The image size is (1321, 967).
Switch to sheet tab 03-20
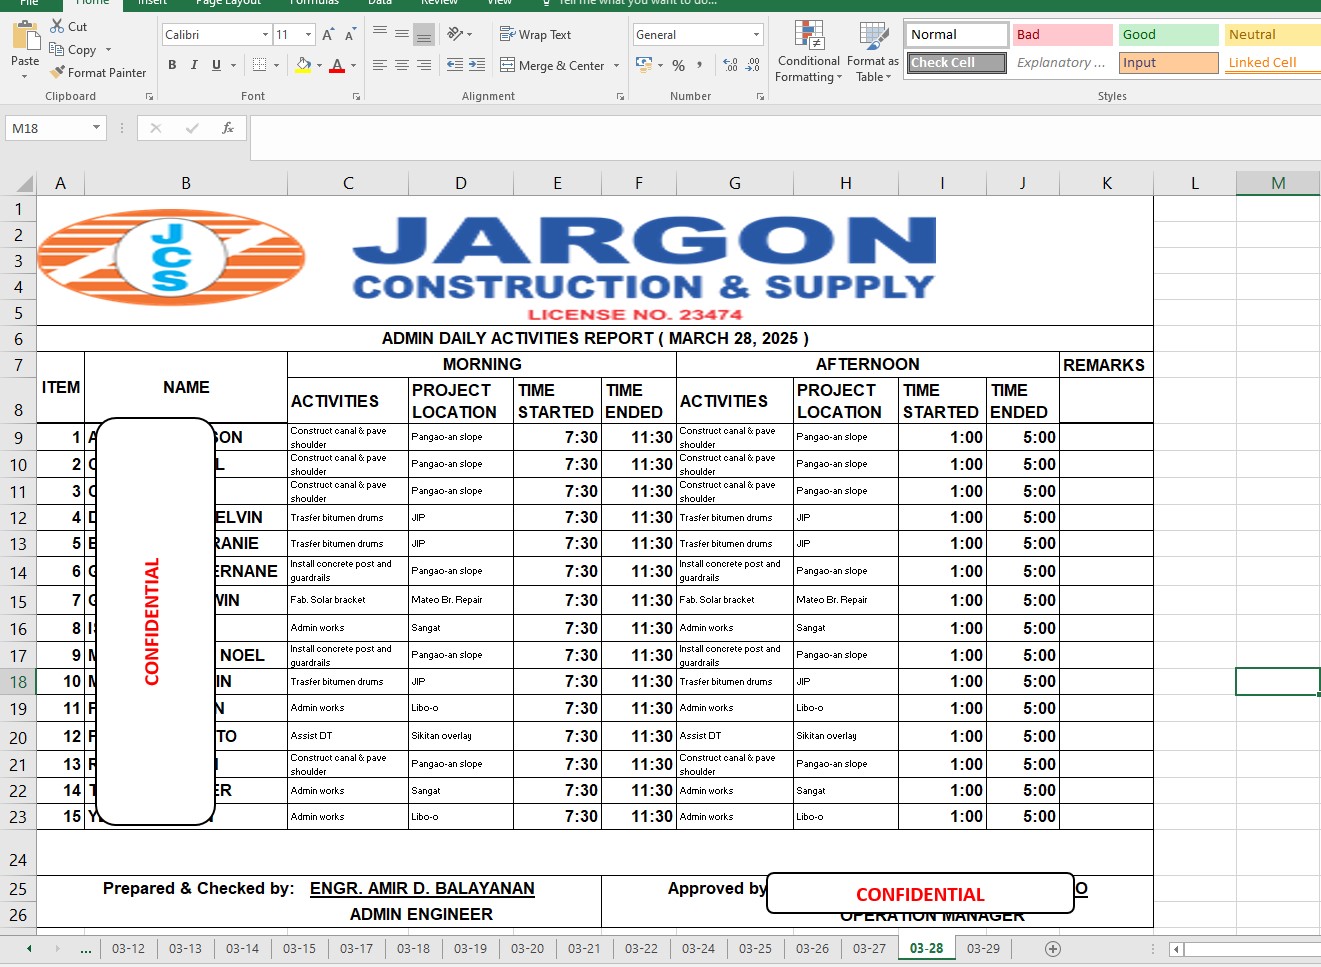point(527,948)
